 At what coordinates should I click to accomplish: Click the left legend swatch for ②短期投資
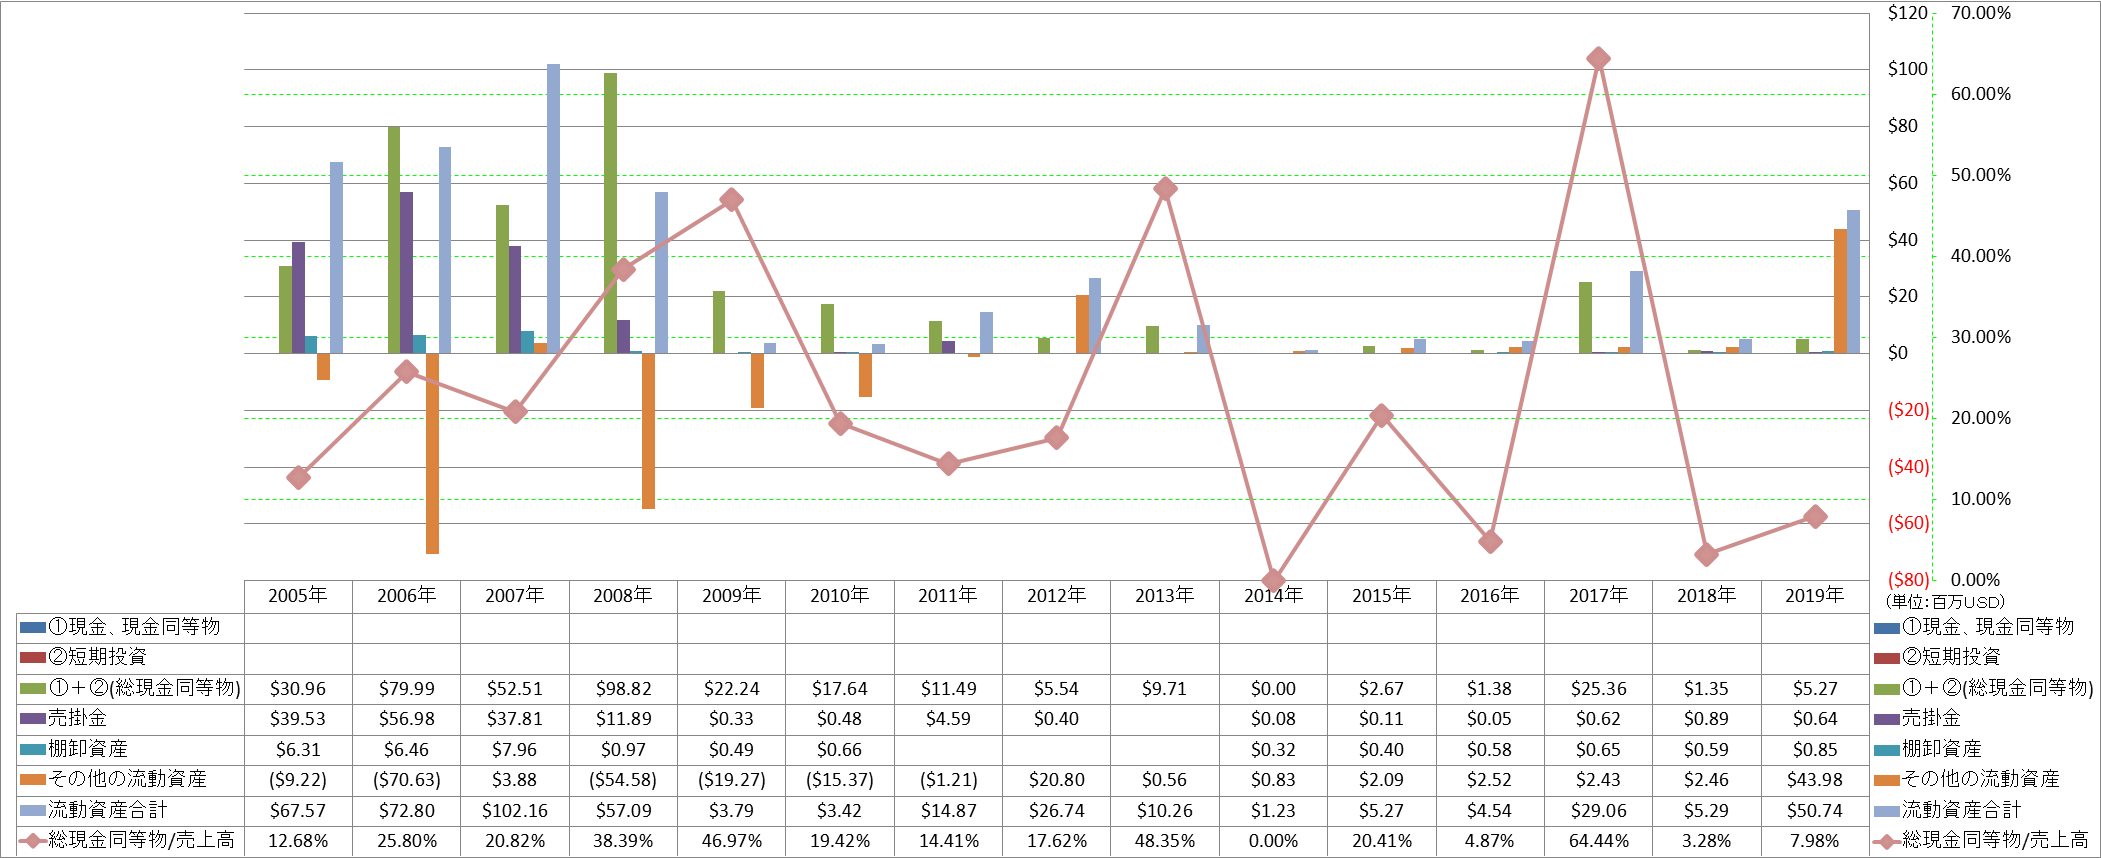click(x=33, y=658)
